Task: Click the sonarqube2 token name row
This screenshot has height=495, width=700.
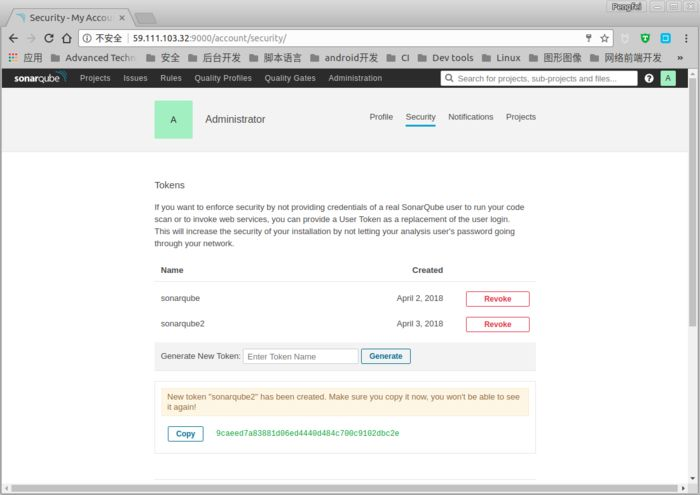Action: pyautogui.click(x=183, y=324)
